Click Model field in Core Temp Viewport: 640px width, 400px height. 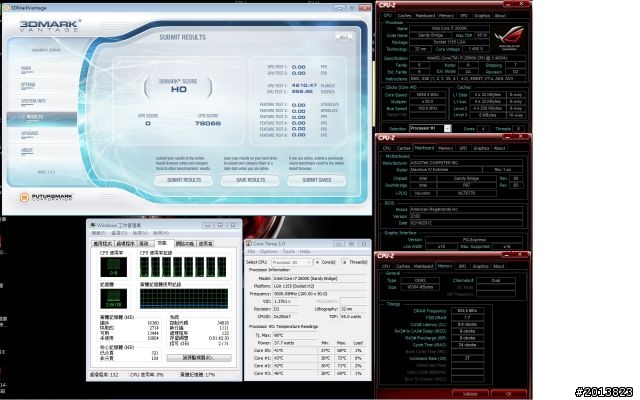319,278
